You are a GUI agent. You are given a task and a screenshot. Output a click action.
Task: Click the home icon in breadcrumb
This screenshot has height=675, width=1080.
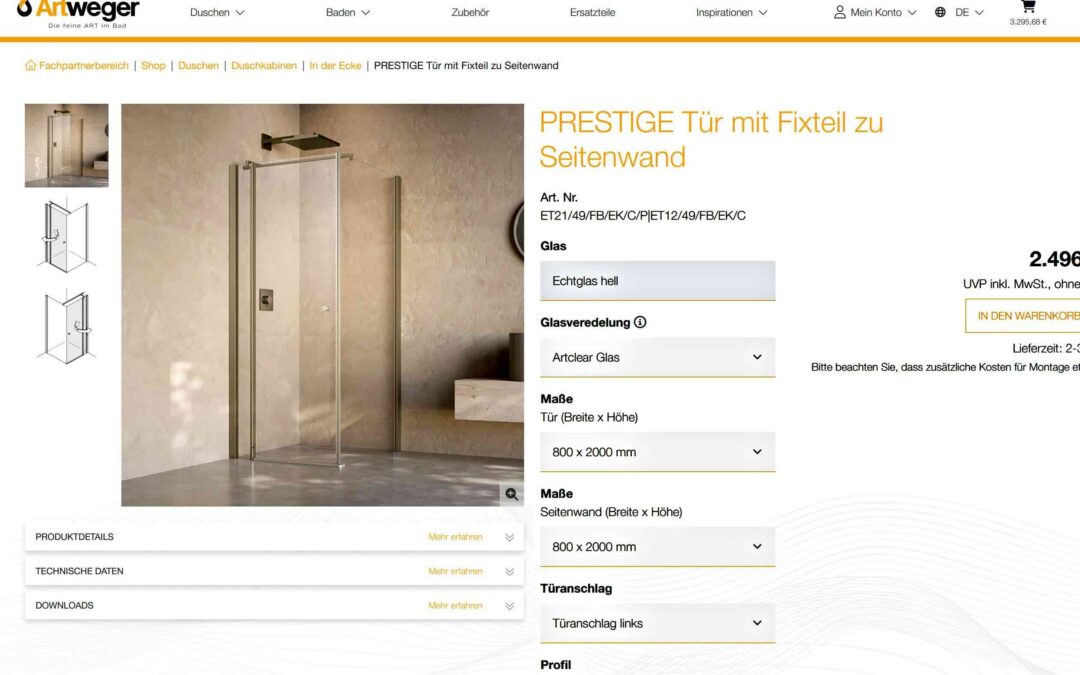[x=30, y=65]
